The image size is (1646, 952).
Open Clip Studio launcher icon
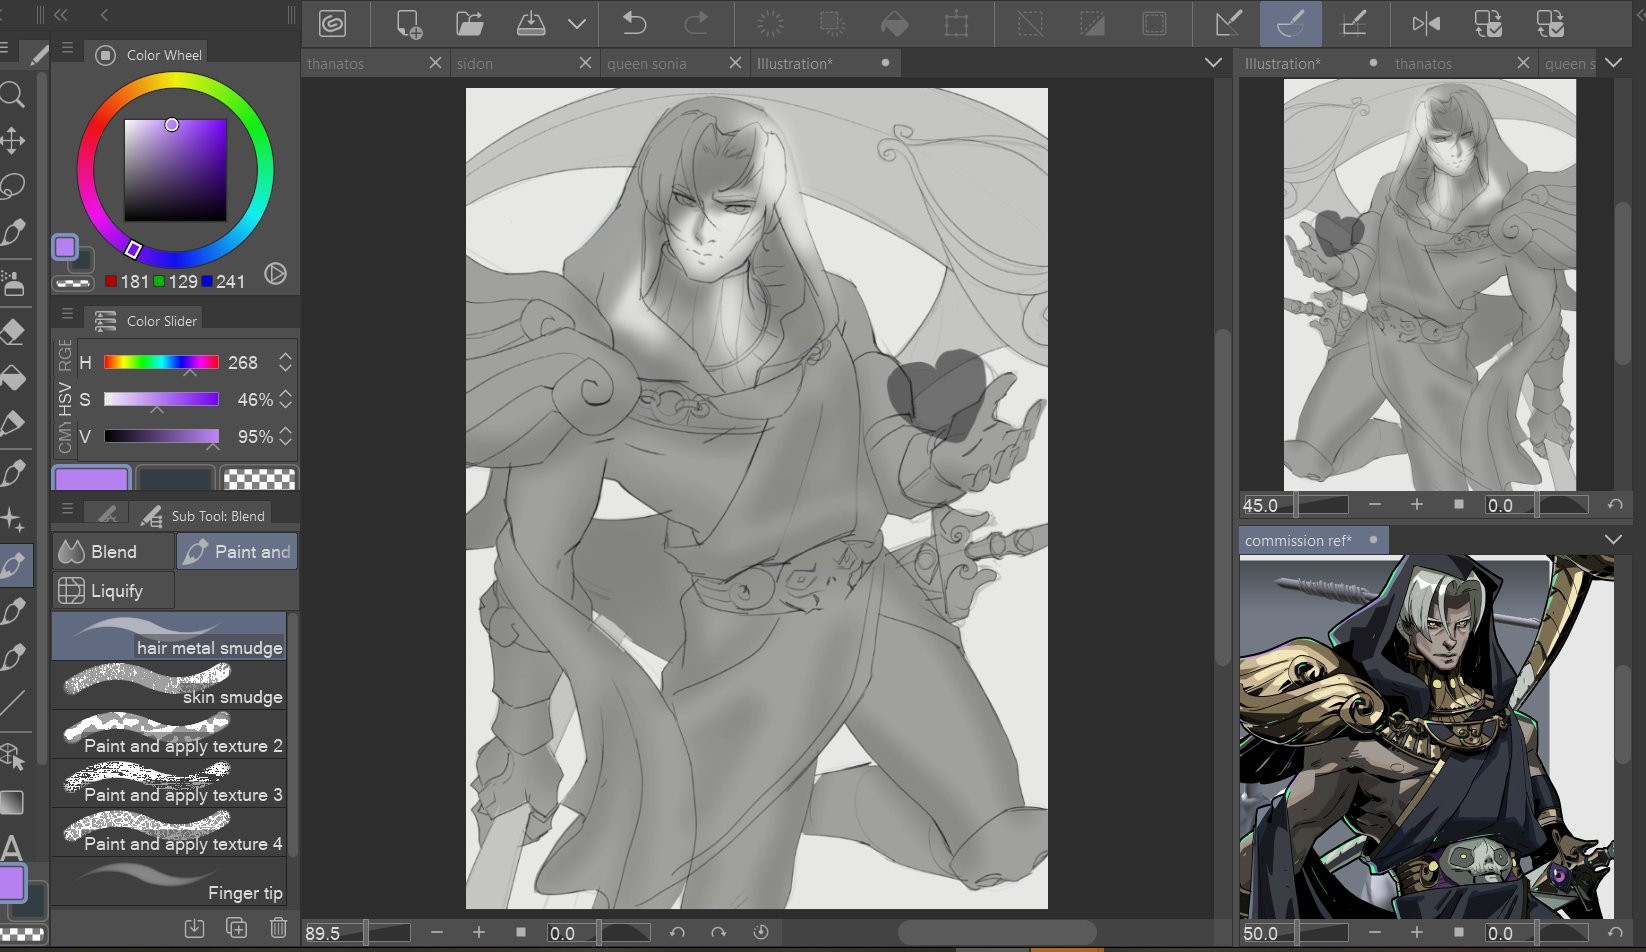[332, 23]
